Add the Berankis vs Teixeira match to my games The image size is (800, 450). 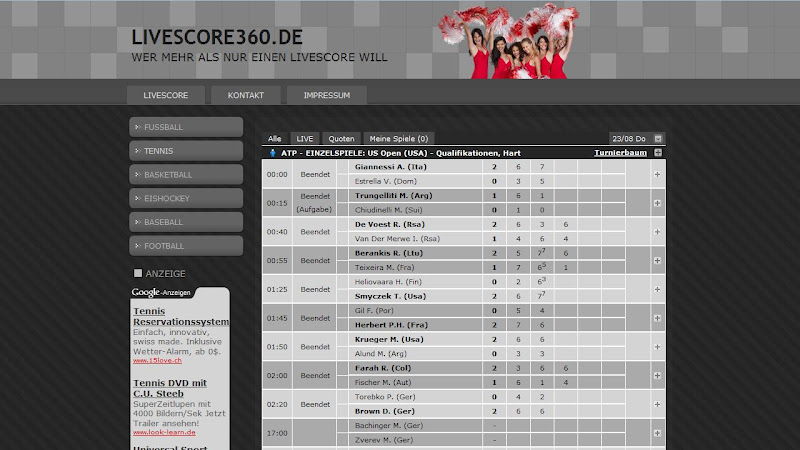tap(657, 261)
